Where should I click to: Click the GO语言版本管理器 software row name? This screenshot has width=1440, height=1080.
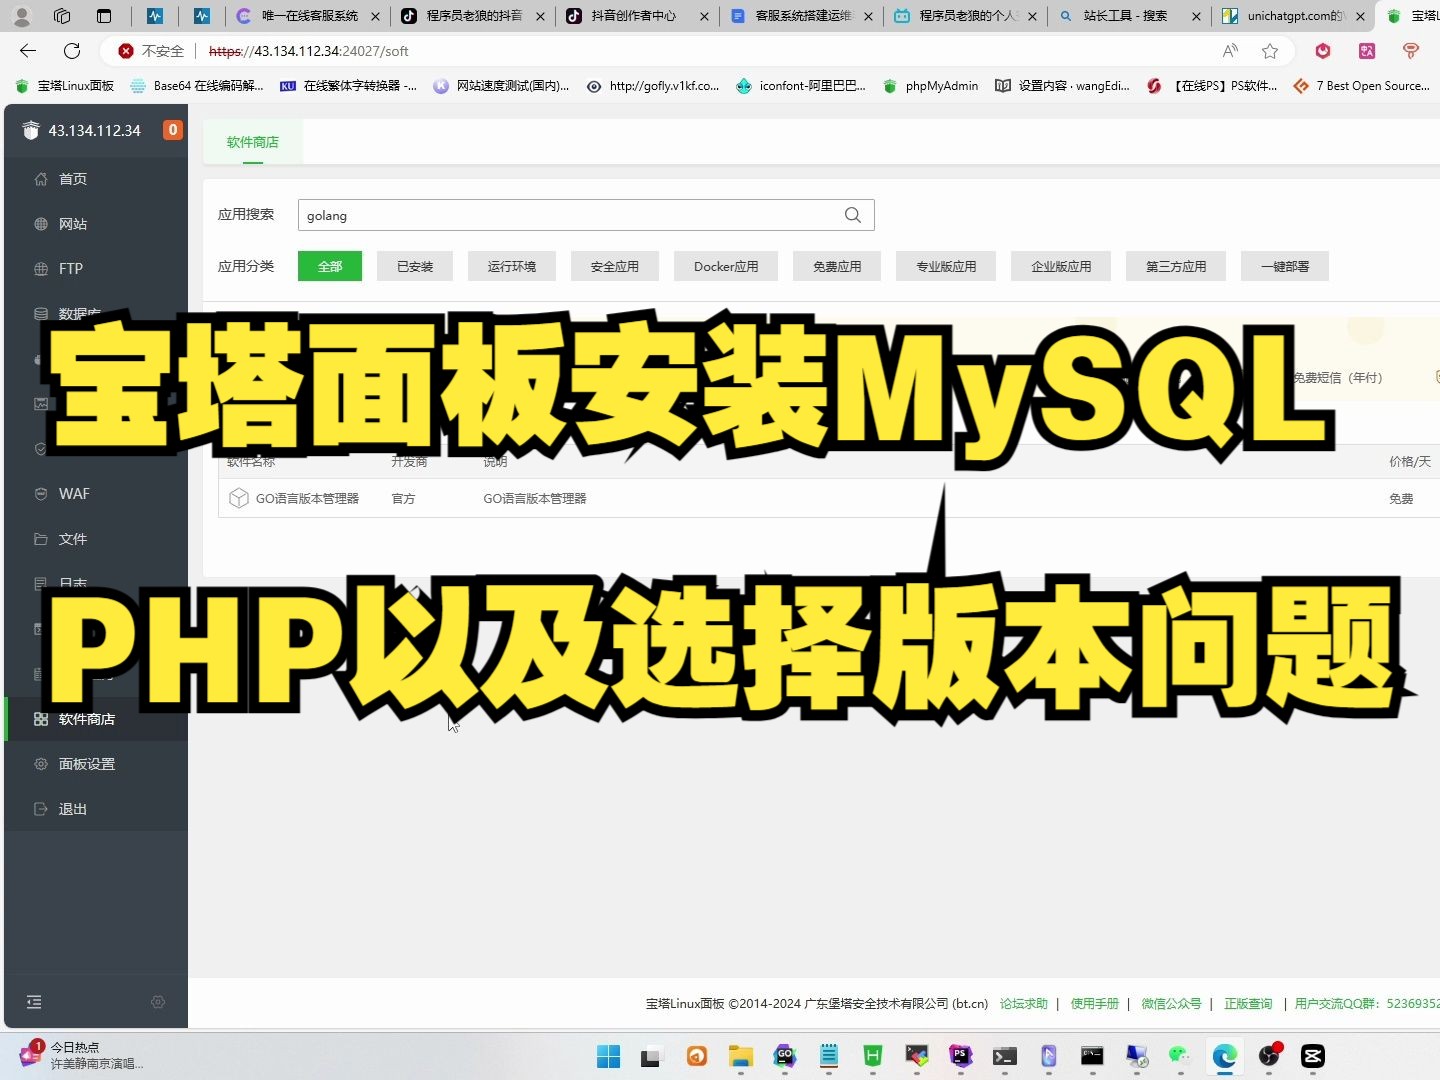click(x=307, y=498)
